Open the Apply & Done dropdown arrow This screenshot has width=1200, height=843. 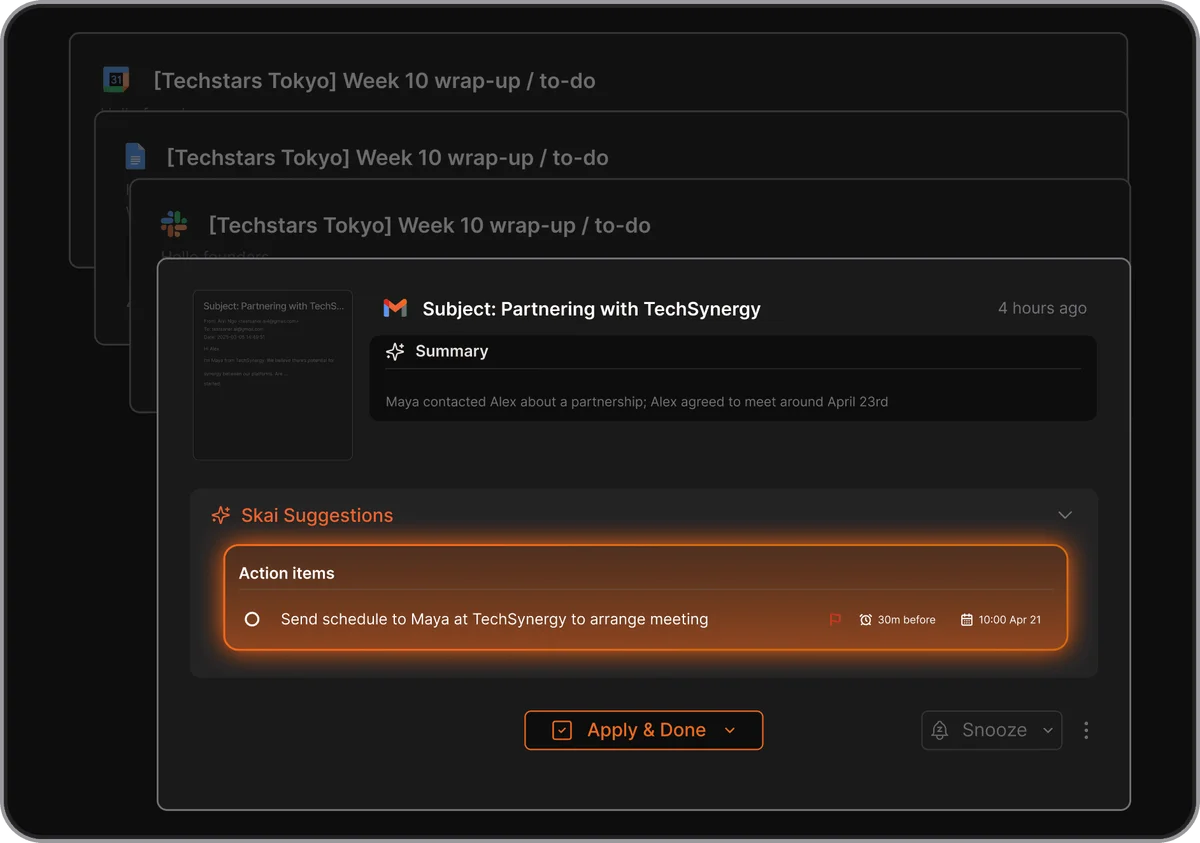[x=729, y=730]
